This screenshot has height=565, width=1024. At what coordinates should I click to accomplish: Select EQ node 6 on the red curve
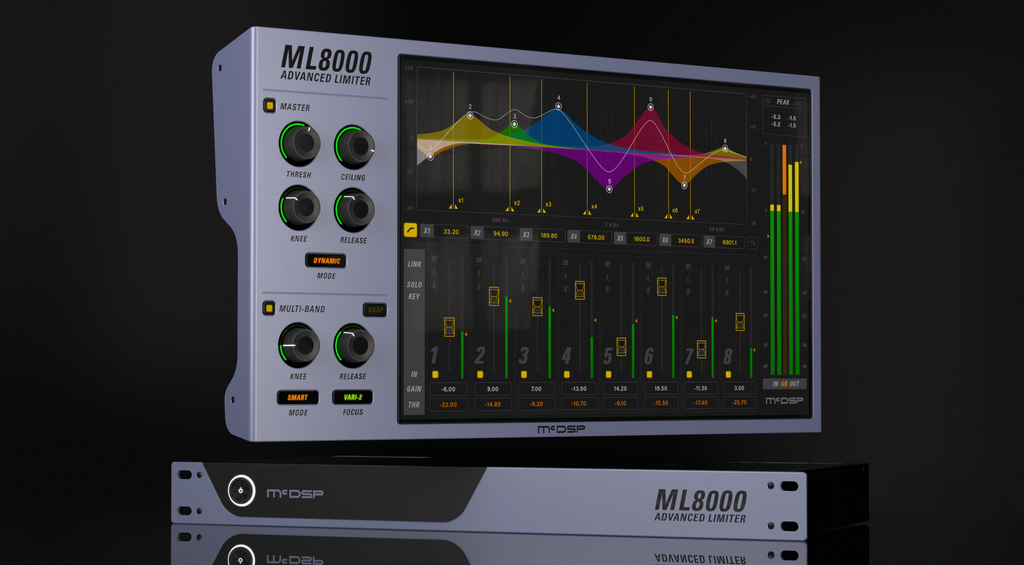[x=651, y=108]
